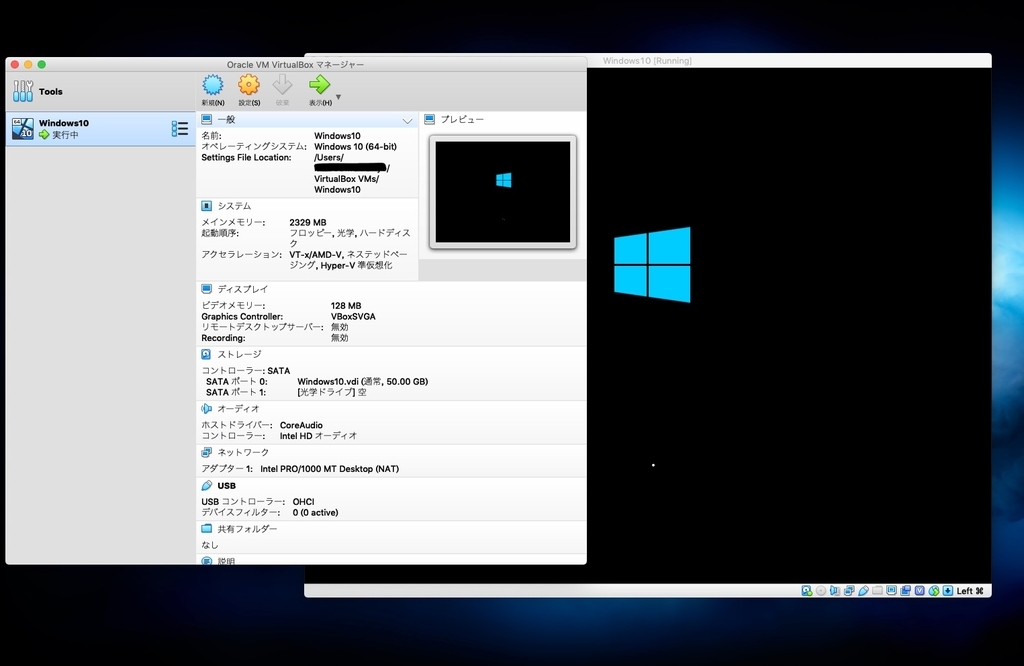Click 'Intel PRO/1000 MT Desktop (NAT)' adapter text
The width and height of the screenshot is (1024, 666).
[x=330, y=469]
